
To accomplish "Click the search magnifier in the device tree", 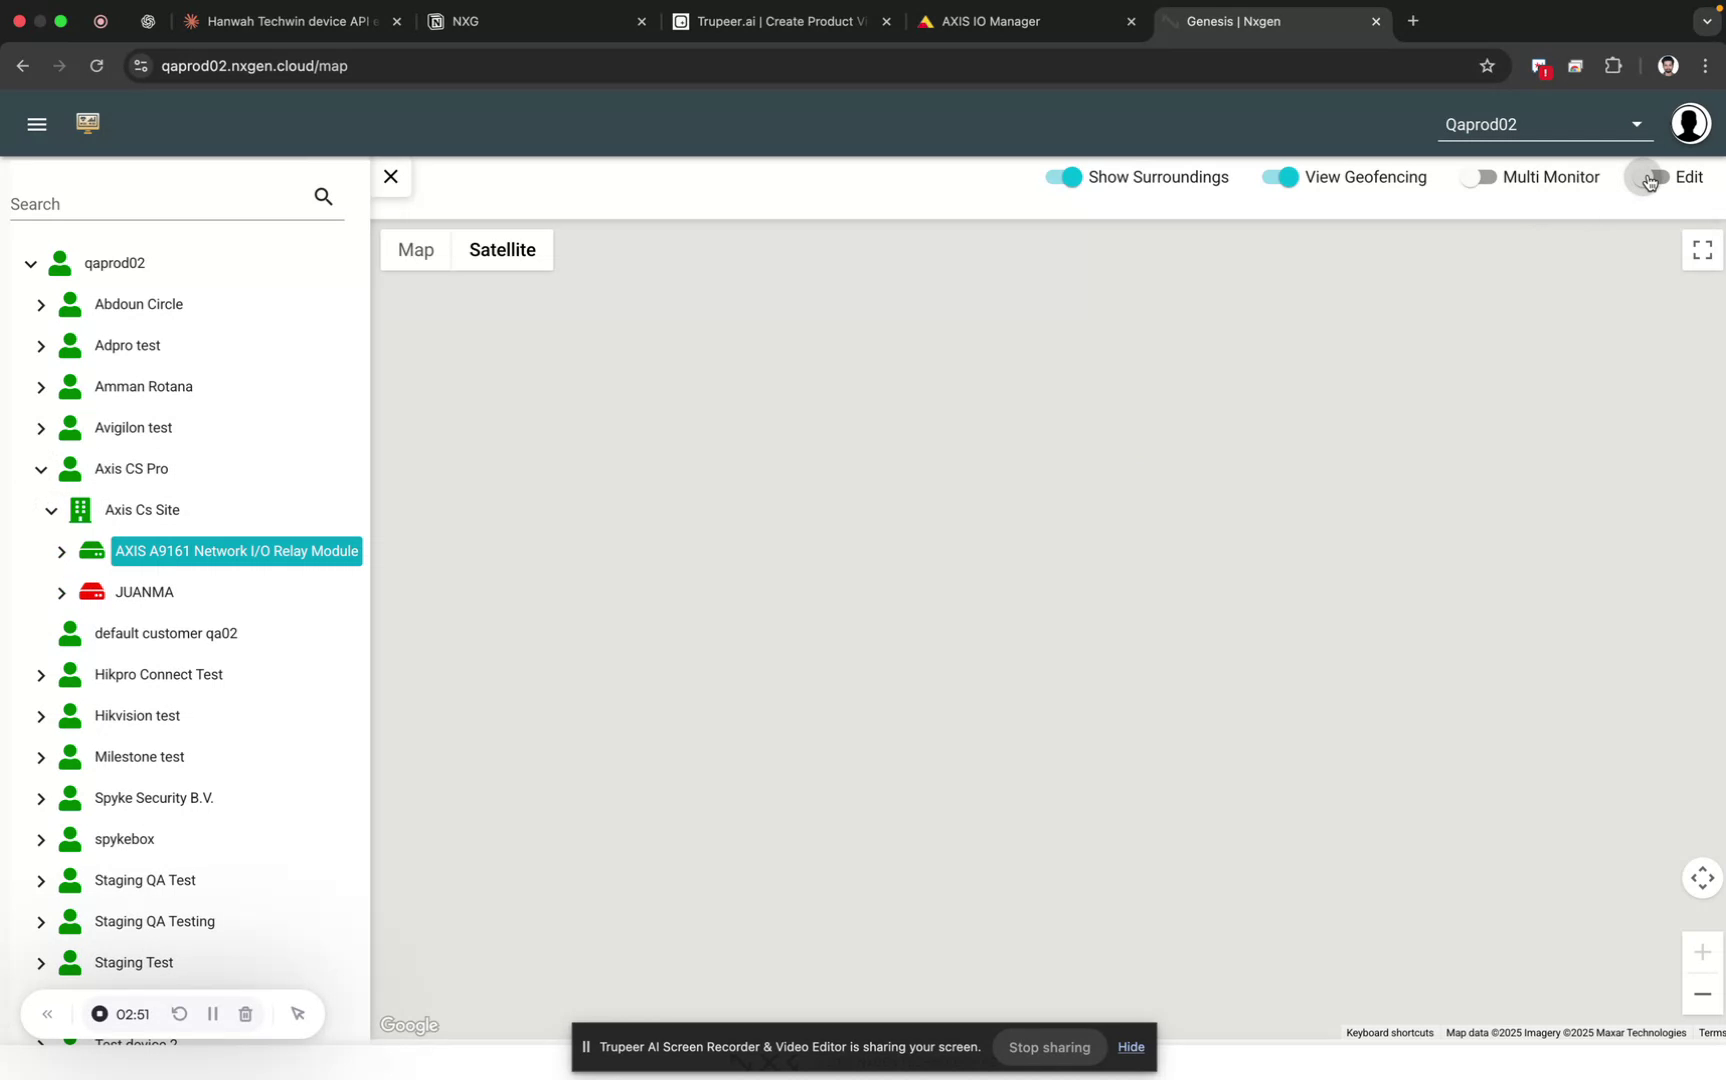I will coord(323,196).
